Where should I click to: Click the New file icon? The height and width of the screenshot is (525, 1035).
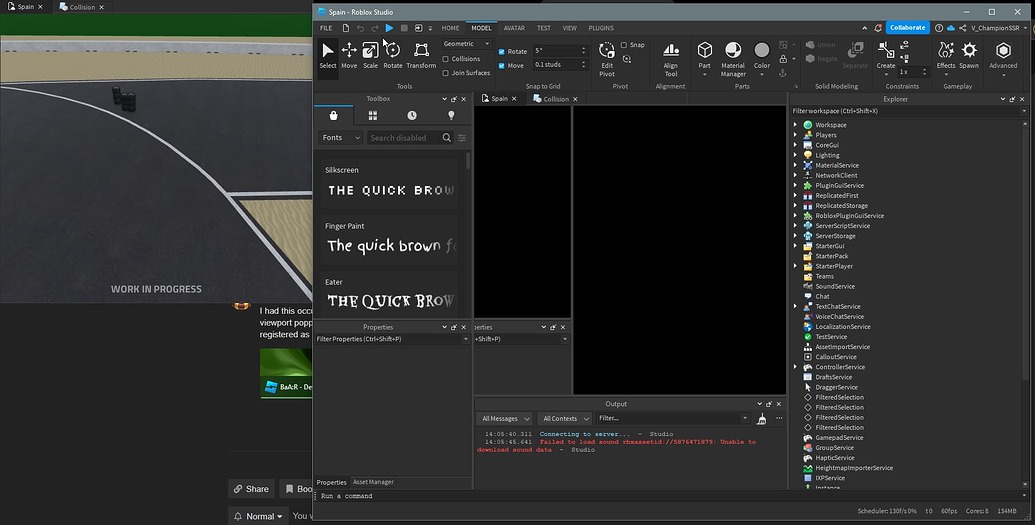click(346, 28)
